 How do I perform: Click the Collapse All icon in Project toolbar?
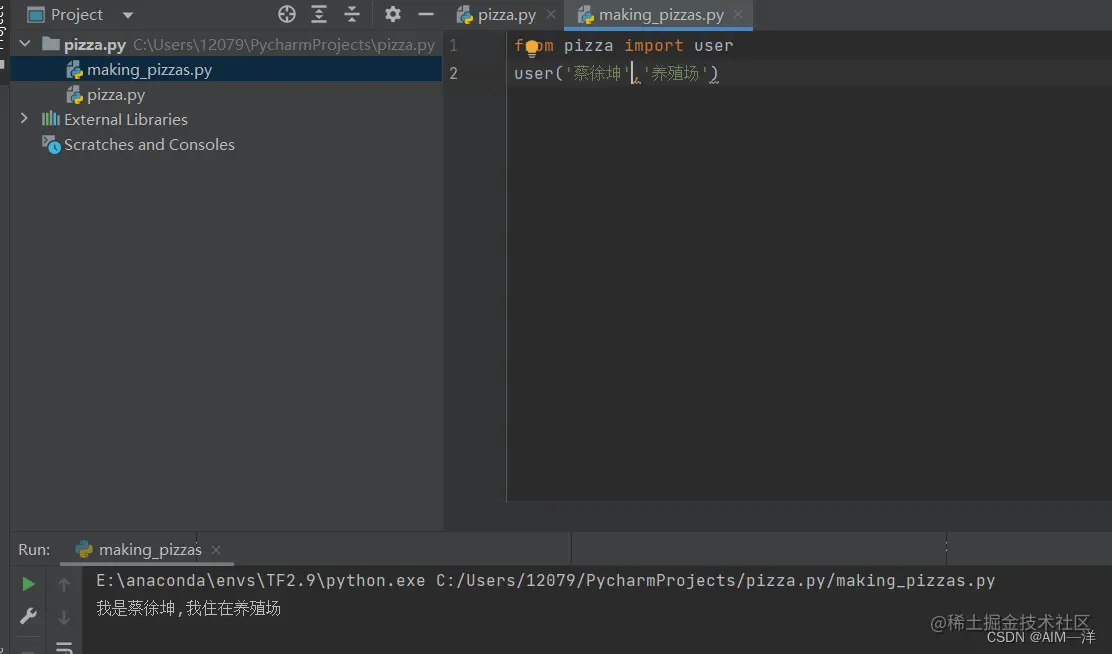(x=352, y=14)
